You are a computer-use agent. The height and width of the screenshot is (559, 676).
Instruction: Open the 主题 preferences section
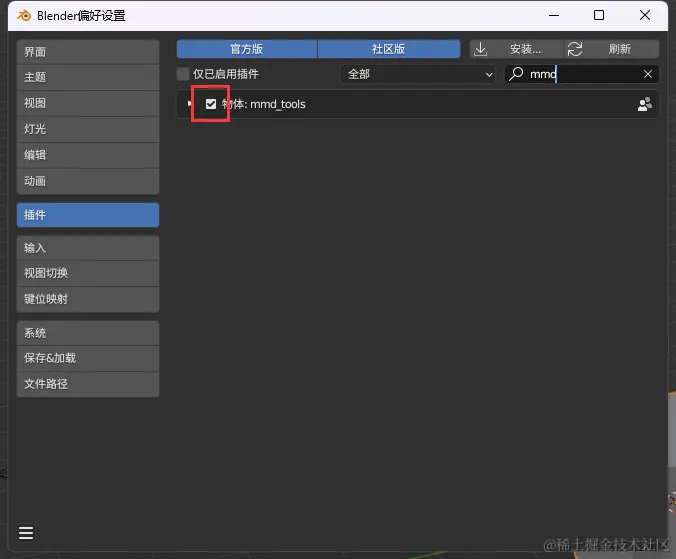click(88, 78)
